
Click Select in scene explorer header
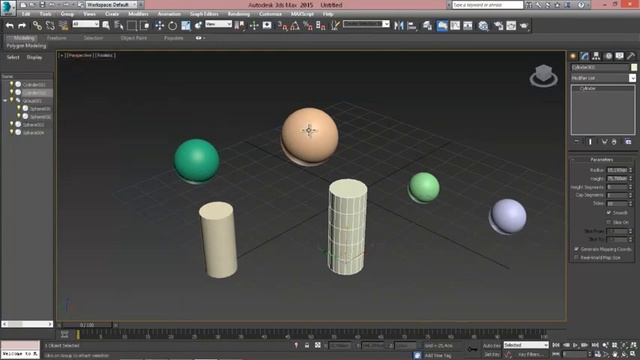pos(13,57)
